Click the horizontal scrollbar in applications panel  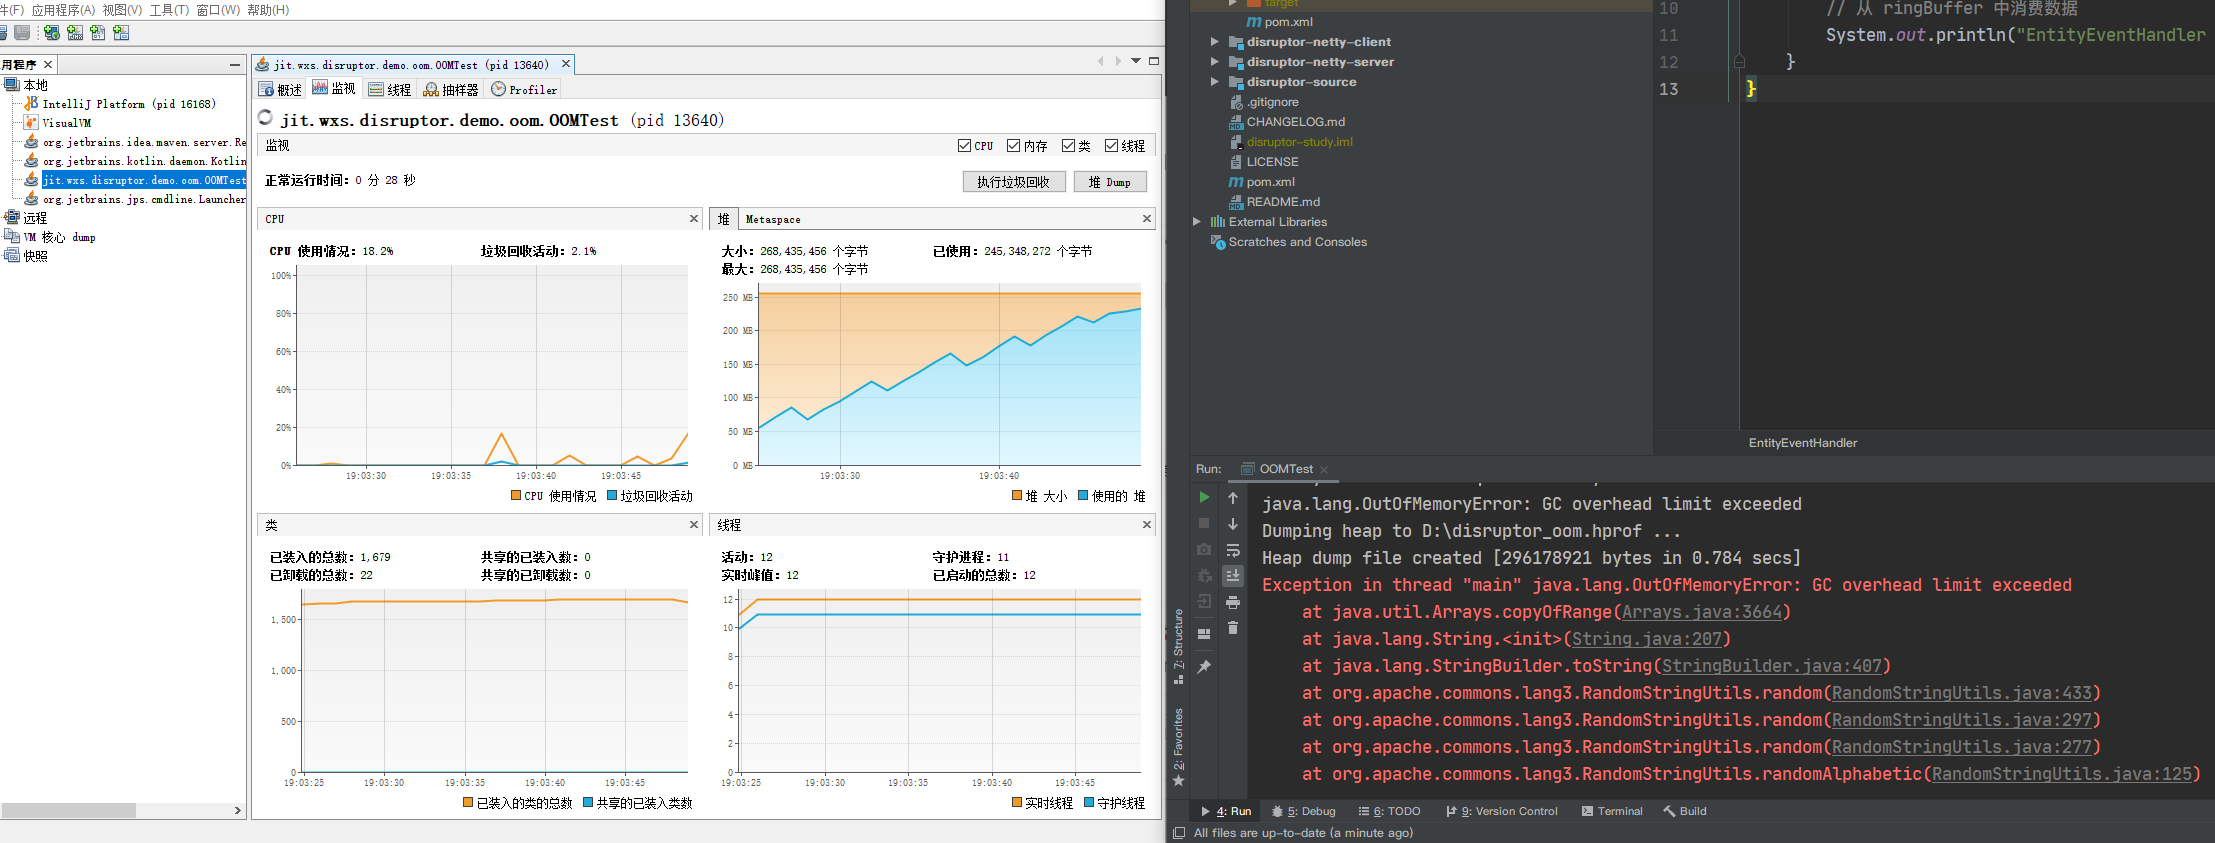coord(68,810)
